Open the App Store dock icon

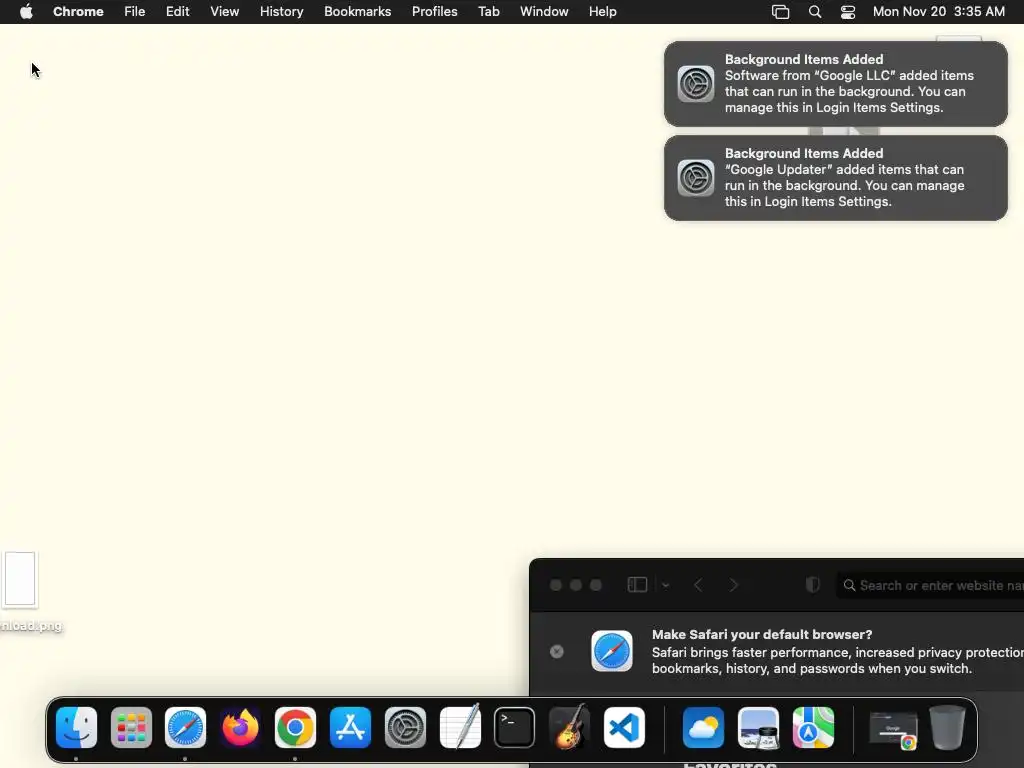(351, 728)
